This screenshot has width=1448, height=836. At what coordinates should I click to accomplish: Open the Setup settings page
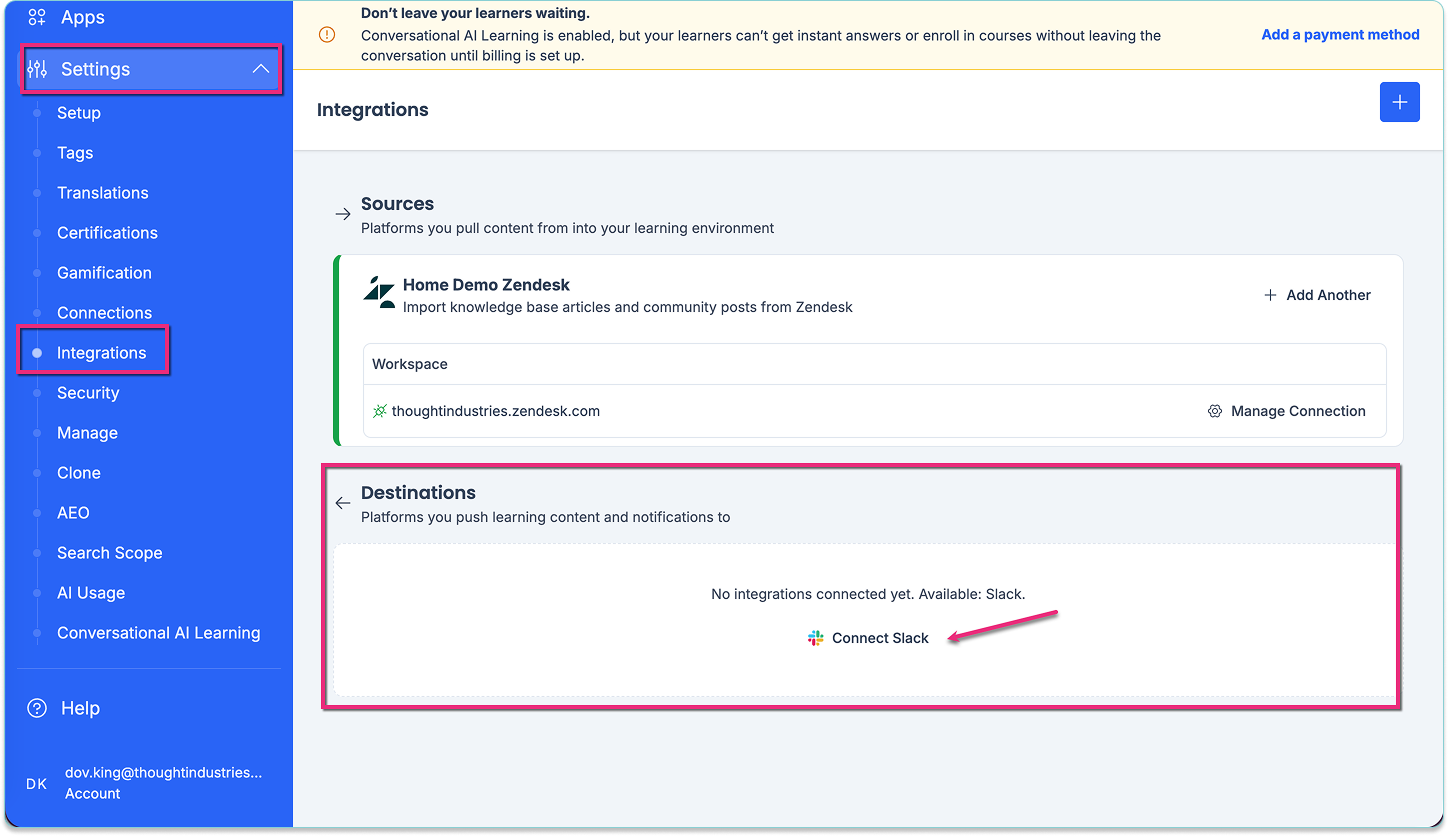pyautogui.click(x=79, y=113)
